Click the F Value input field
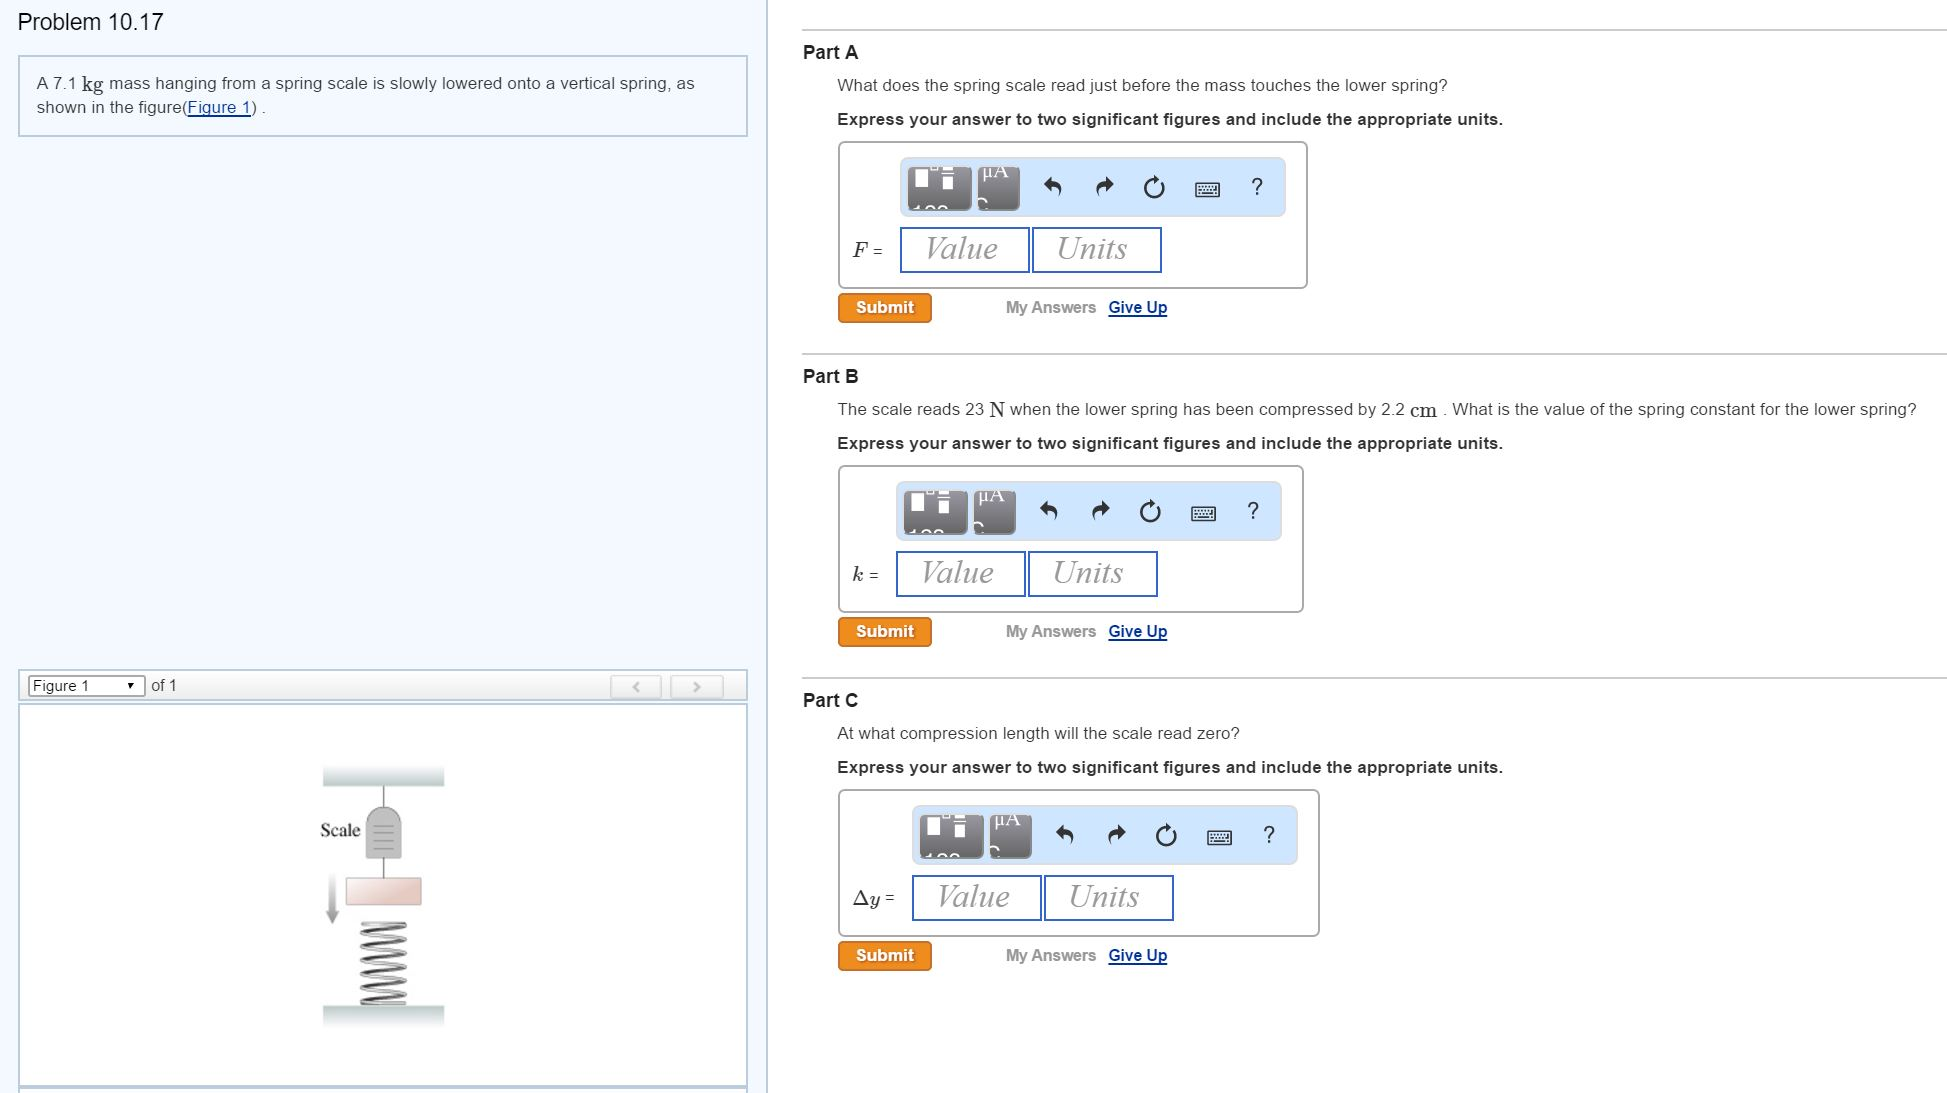This screenshot has height=1093, width=1947. click(x=964, y=250)
